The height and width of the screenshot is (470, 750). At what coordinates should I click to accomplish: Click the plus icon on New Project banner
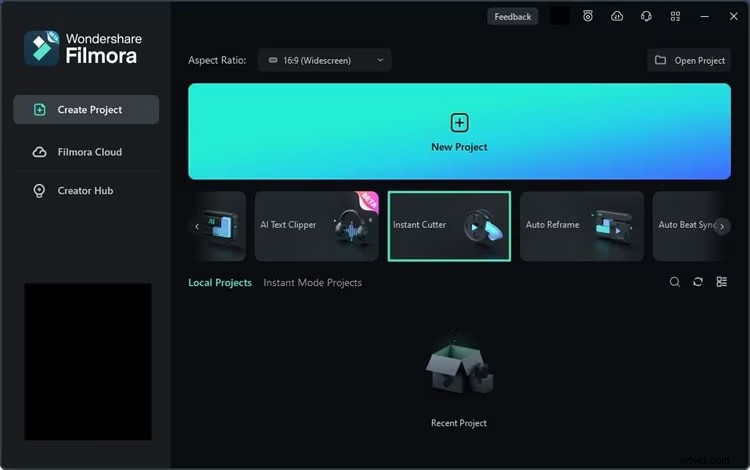click(x=459, y=123)
